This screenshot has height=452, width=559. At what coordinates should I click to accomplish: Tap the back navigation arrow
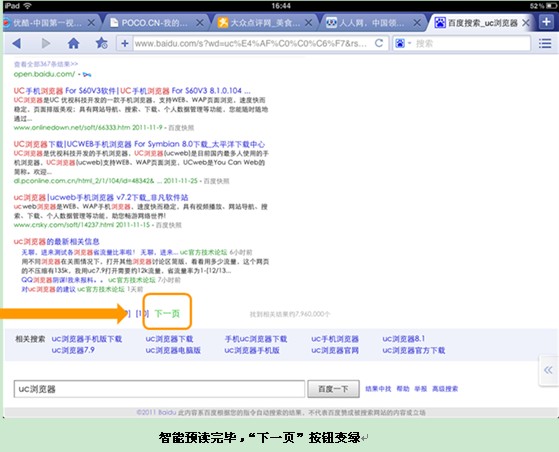click(x=17, y=43)
